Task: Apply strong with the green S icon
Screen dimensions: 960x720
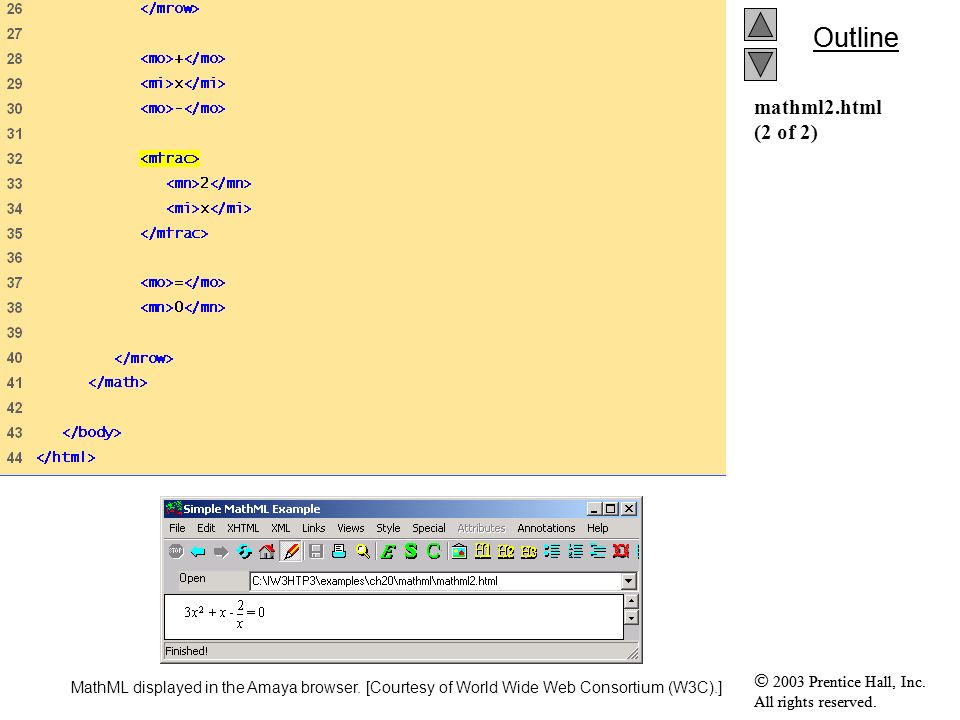Action: click(x=411, y=552)
